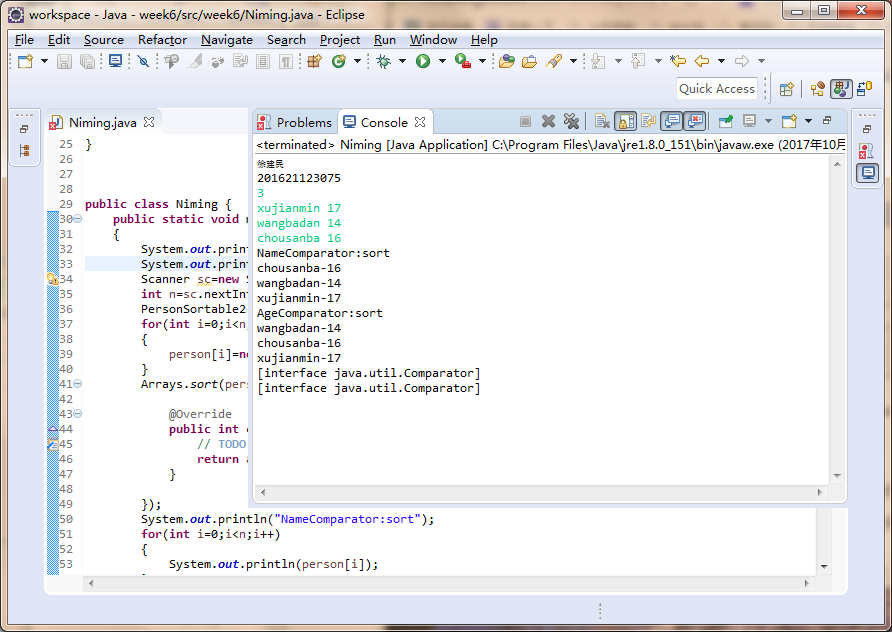Click Display Selected Console monitor icon
The width and height of the screenshot is (892, 632).
[x=750, y=121]
